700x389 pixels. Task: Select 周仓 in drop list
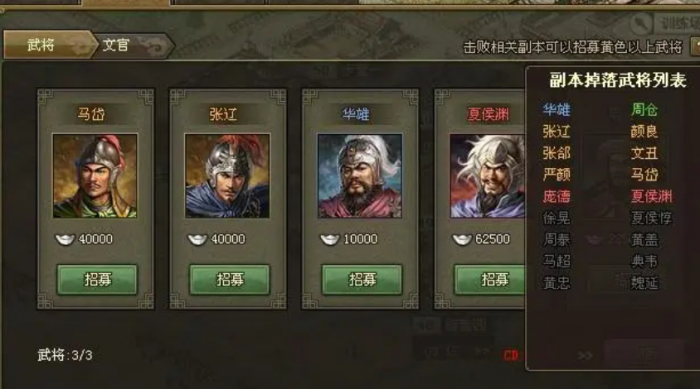click(644, 109)
